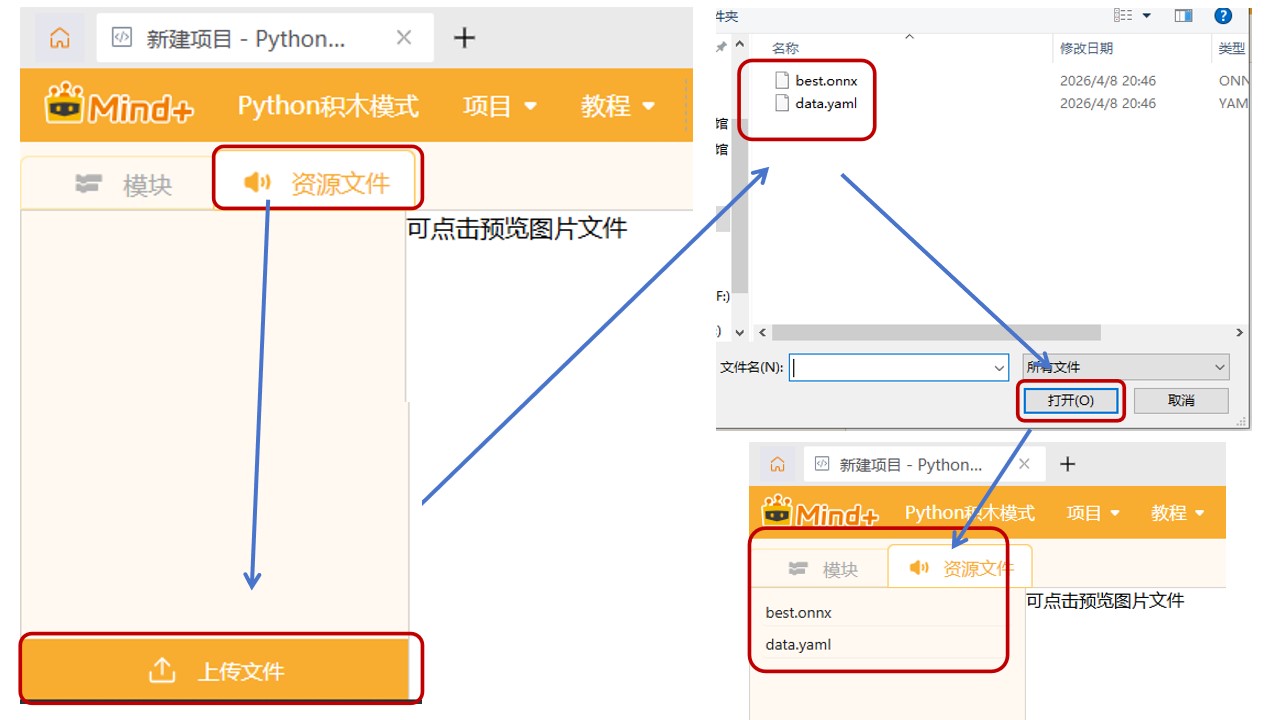Toggle the preview pane icon in the file dialog

tap(1183, 15)
